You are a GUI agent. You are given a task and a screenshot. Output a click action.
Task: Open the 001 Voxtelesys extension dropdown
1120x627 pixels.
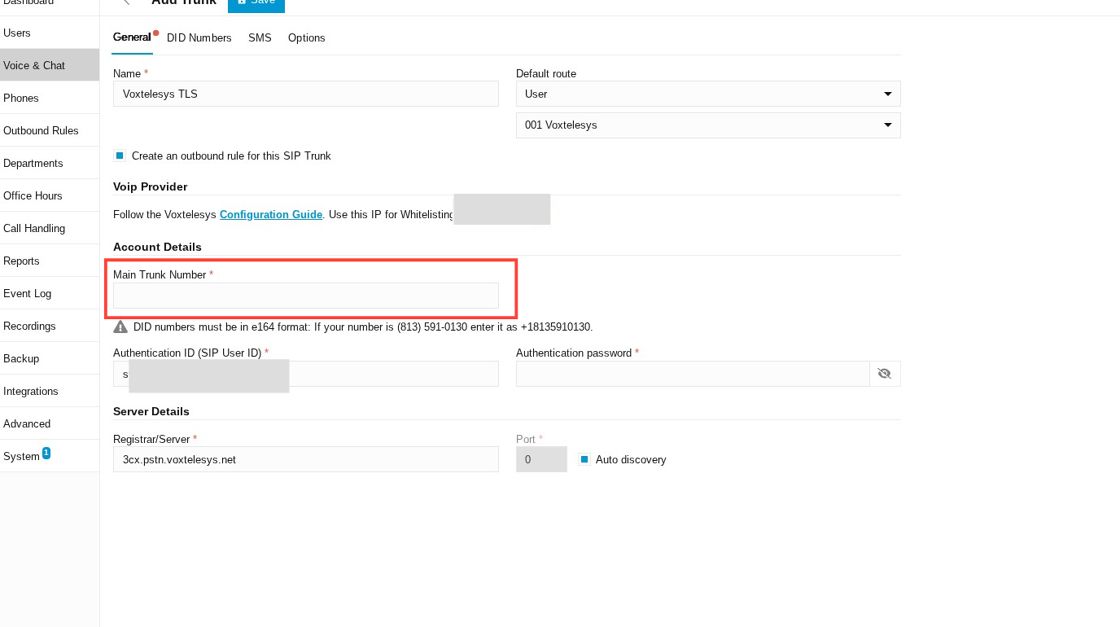(x=708, y=125)
